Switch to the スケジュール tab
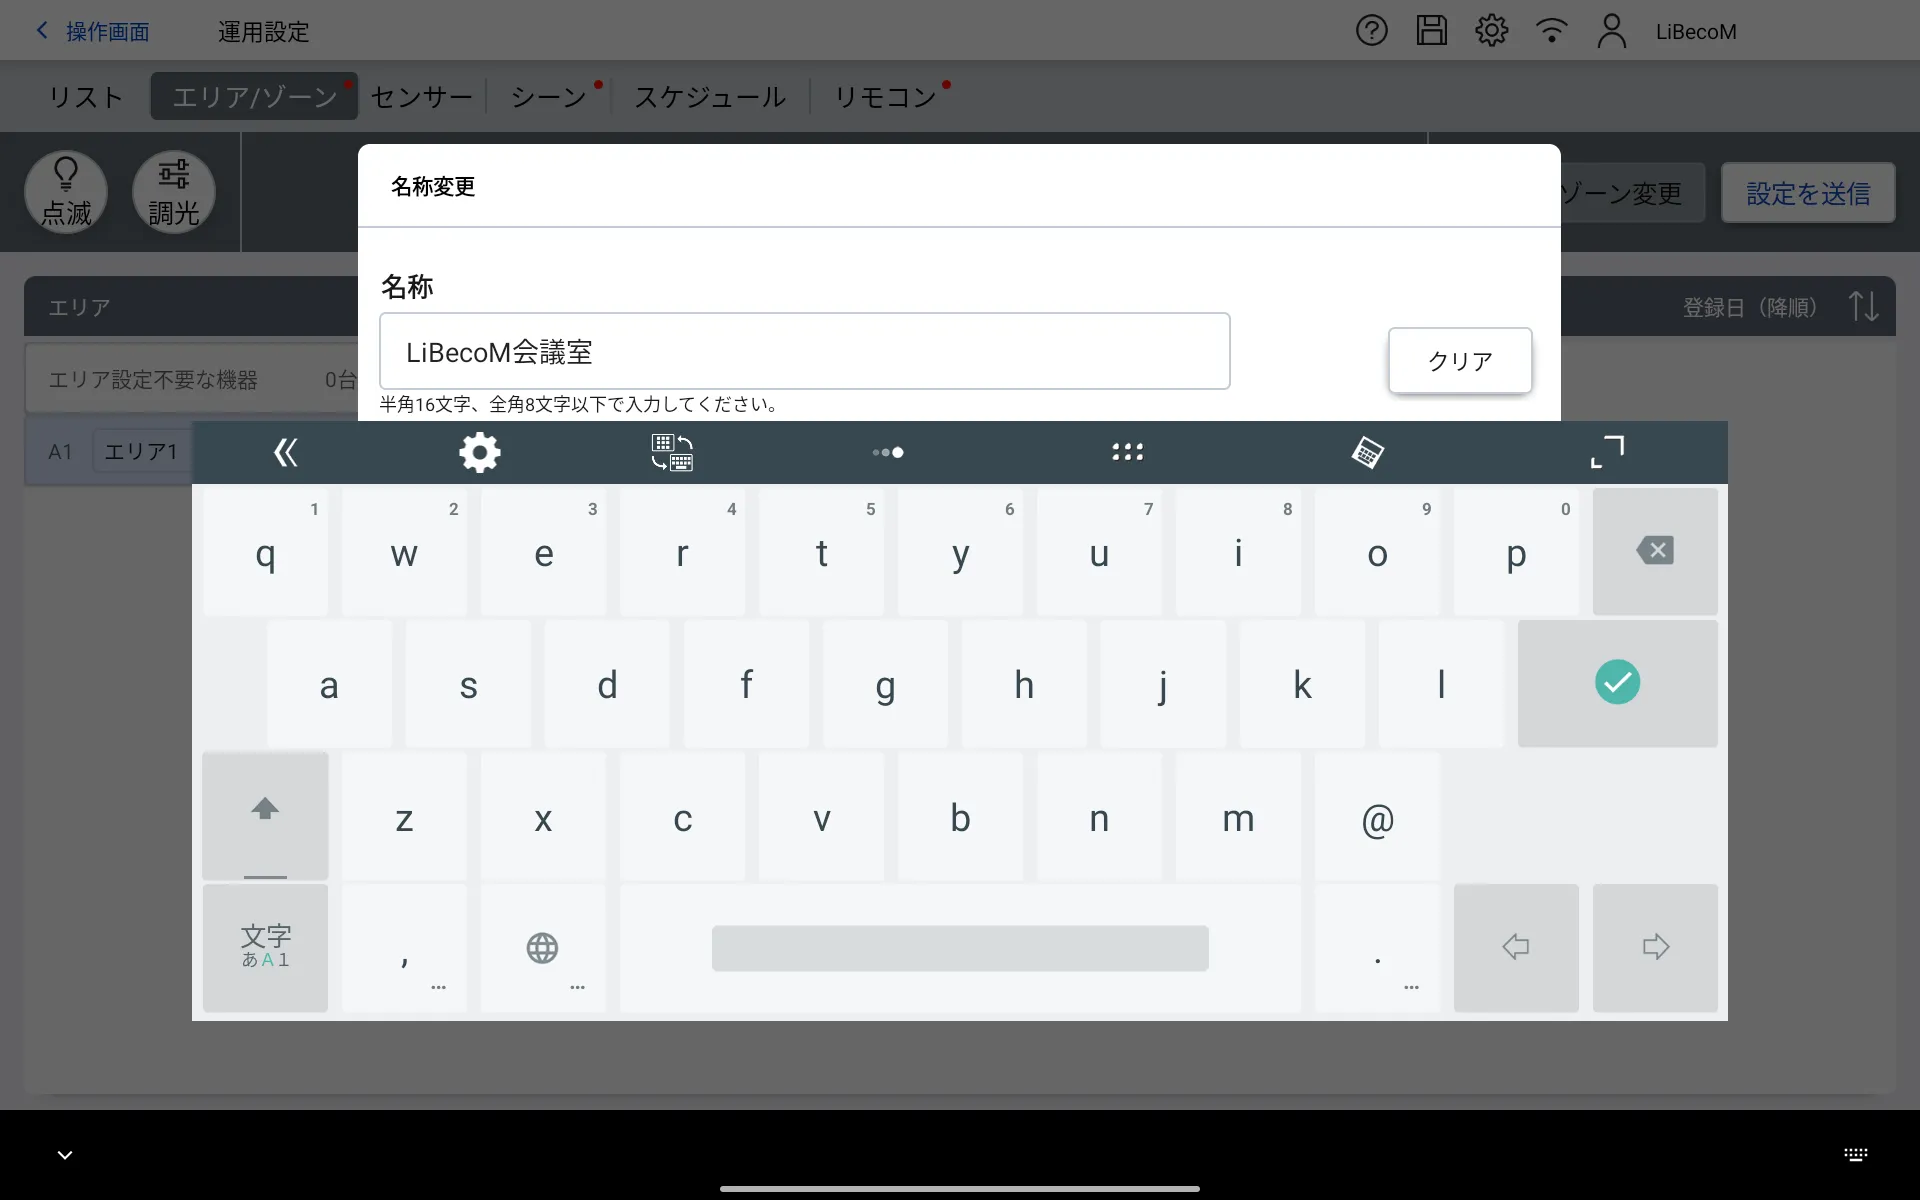Screen dimensions: 1920x1200 pyautogui.click(x=710, y=97)
